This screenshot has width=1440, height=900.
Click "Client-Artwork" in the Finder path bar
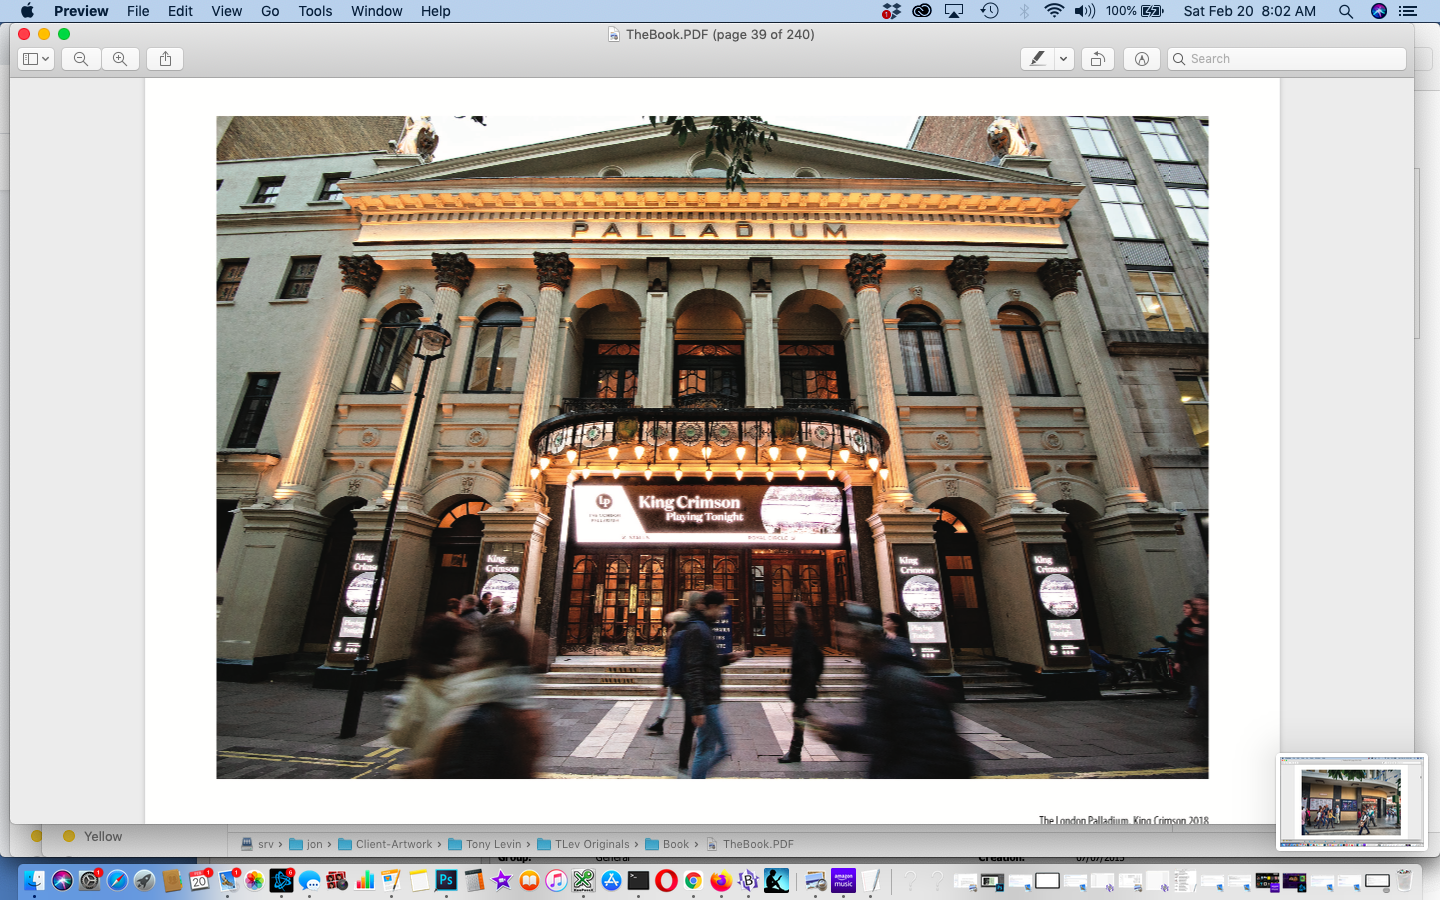click(x=385, y=844)
